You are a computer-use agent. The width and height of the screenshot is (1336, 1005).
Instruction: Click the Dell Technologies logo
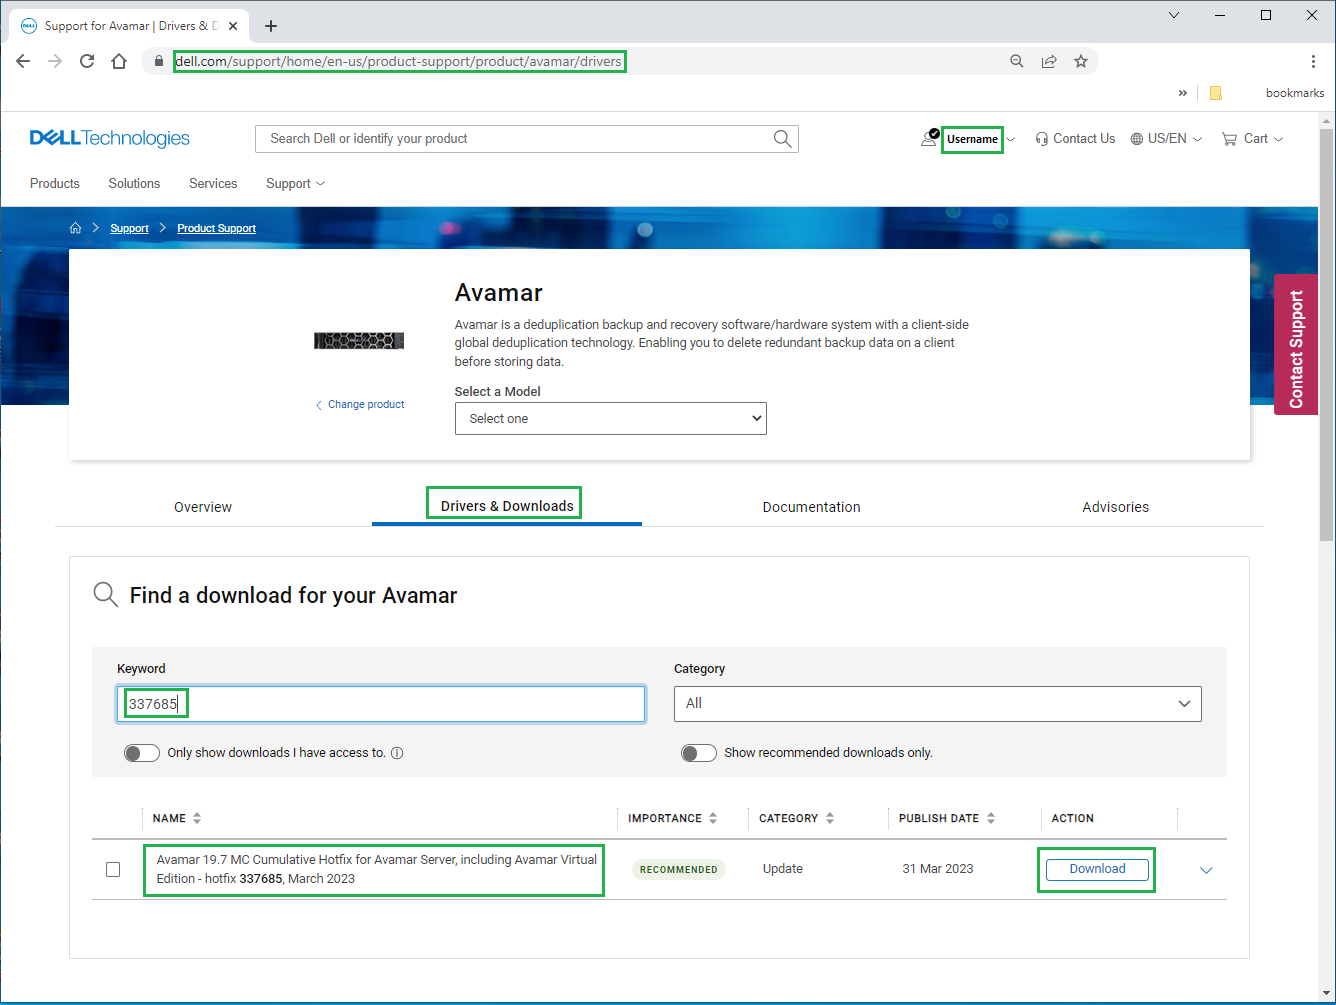pyautogui.click(x=109, y=137)
